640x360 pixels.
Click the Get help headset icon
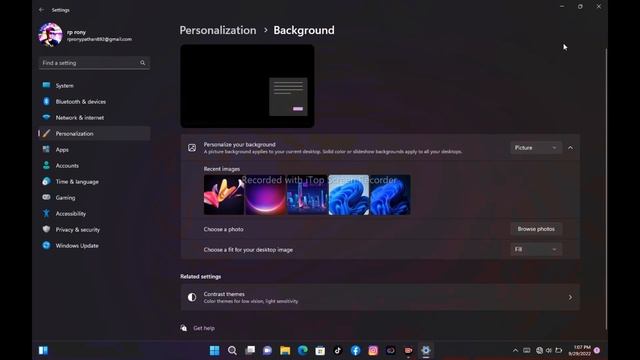click(x=184, y=328)
